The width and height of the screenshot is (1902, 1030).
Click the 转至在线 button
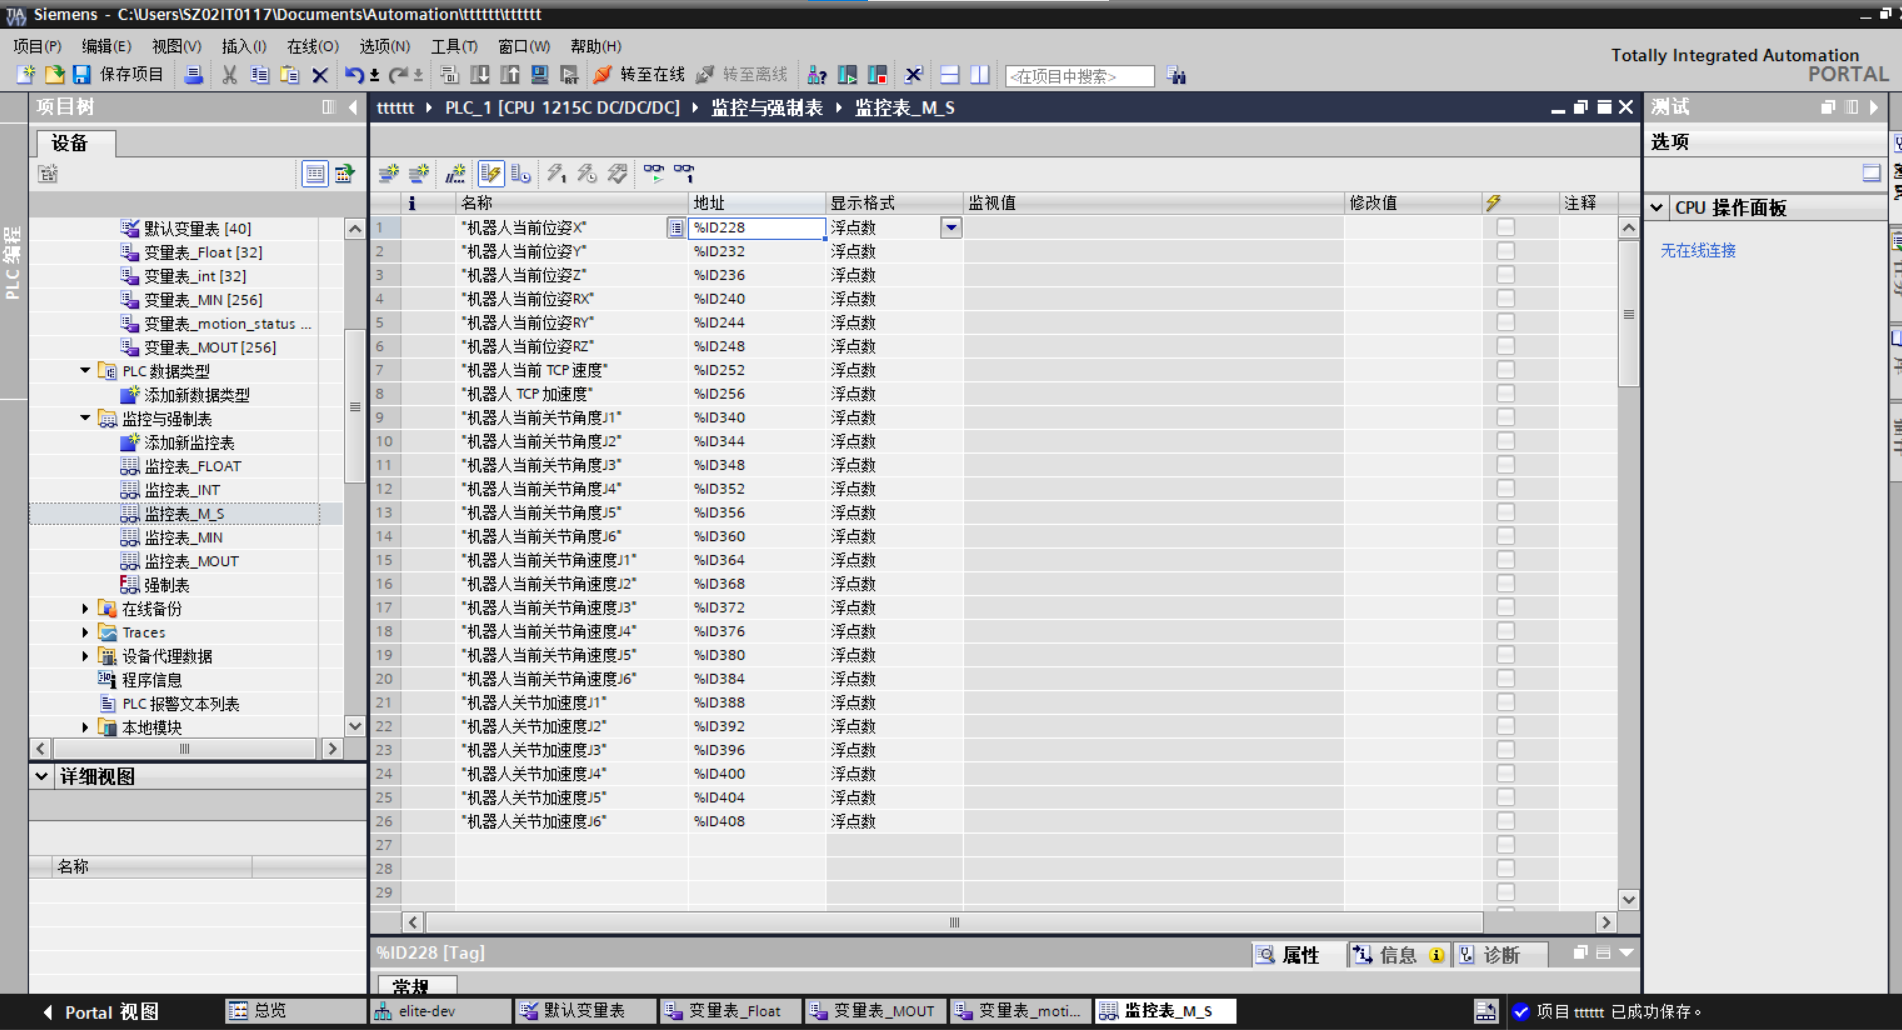pos(640,75)
